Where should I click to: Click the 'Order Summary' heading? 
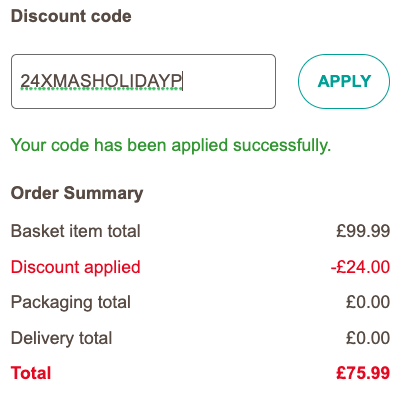click(x=77, y=193)
